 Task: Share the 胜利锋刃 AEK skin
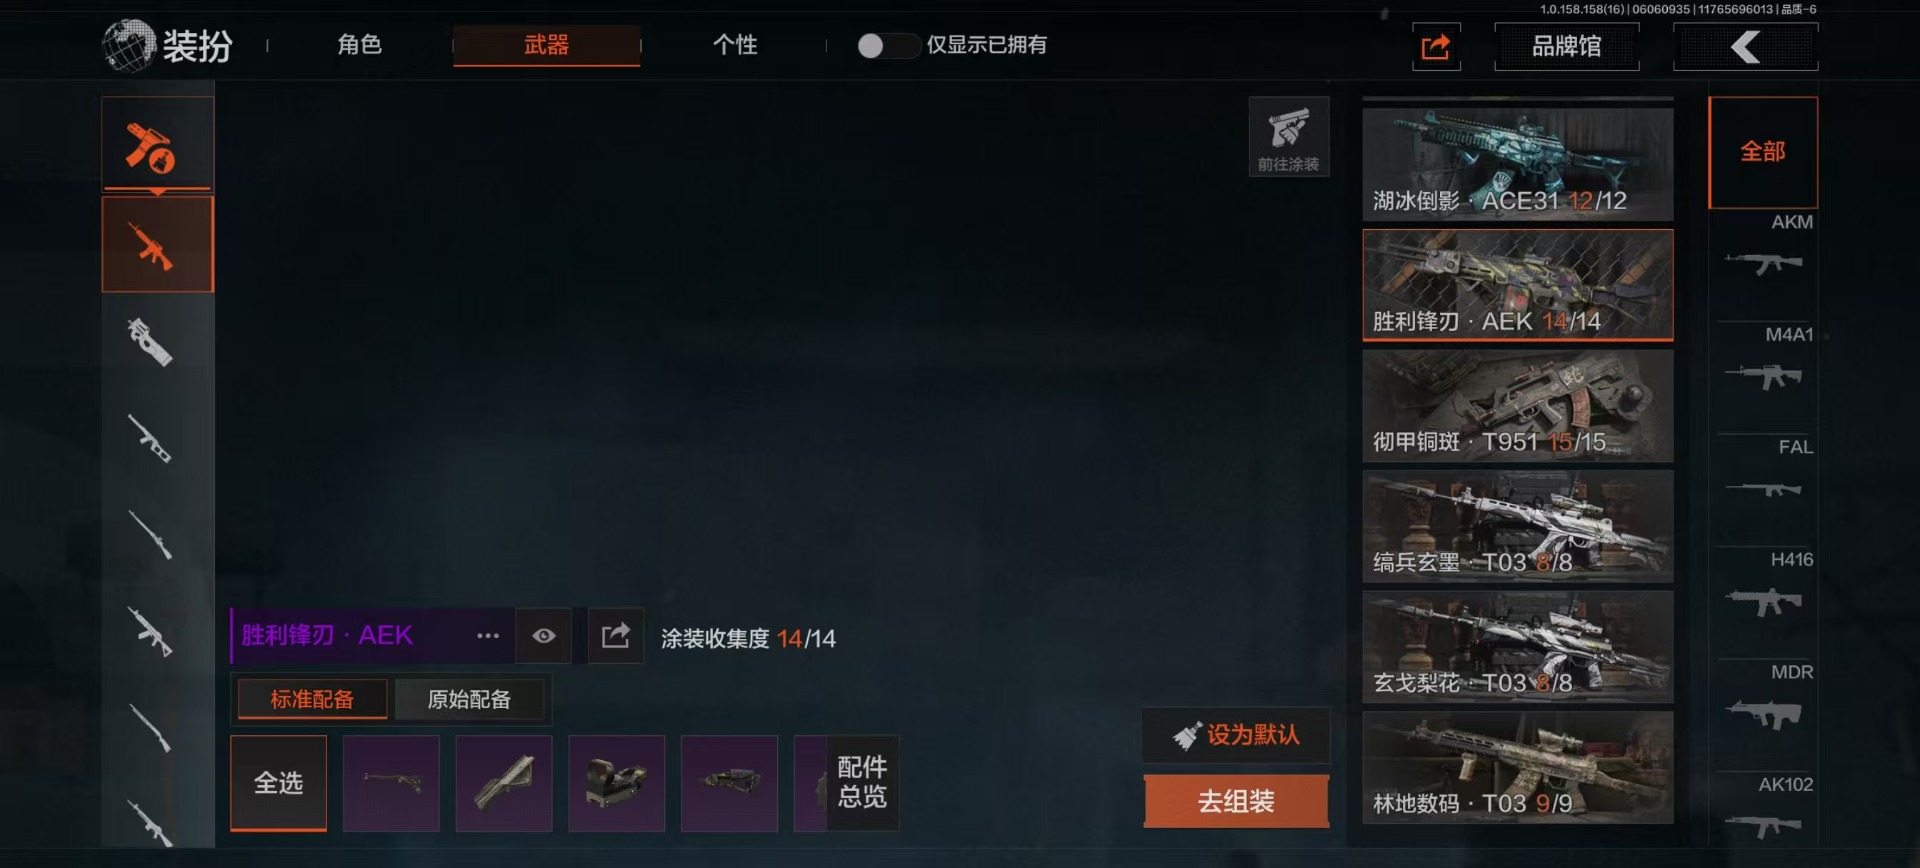pos(616,636)
